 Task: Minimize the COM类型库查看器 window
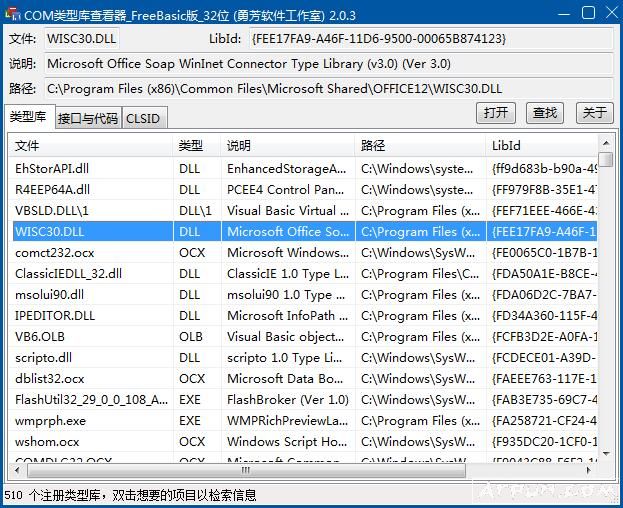[x=564, y=14]
